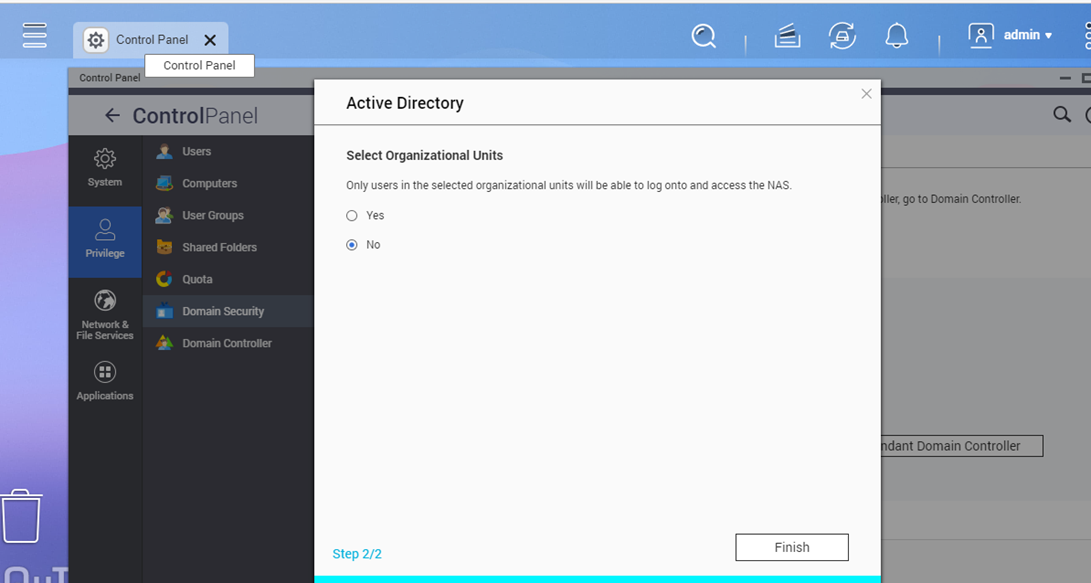This screenshot has width=1091, height=583.
Task: Open background tasks icon
Action: [x=787, y=35]
